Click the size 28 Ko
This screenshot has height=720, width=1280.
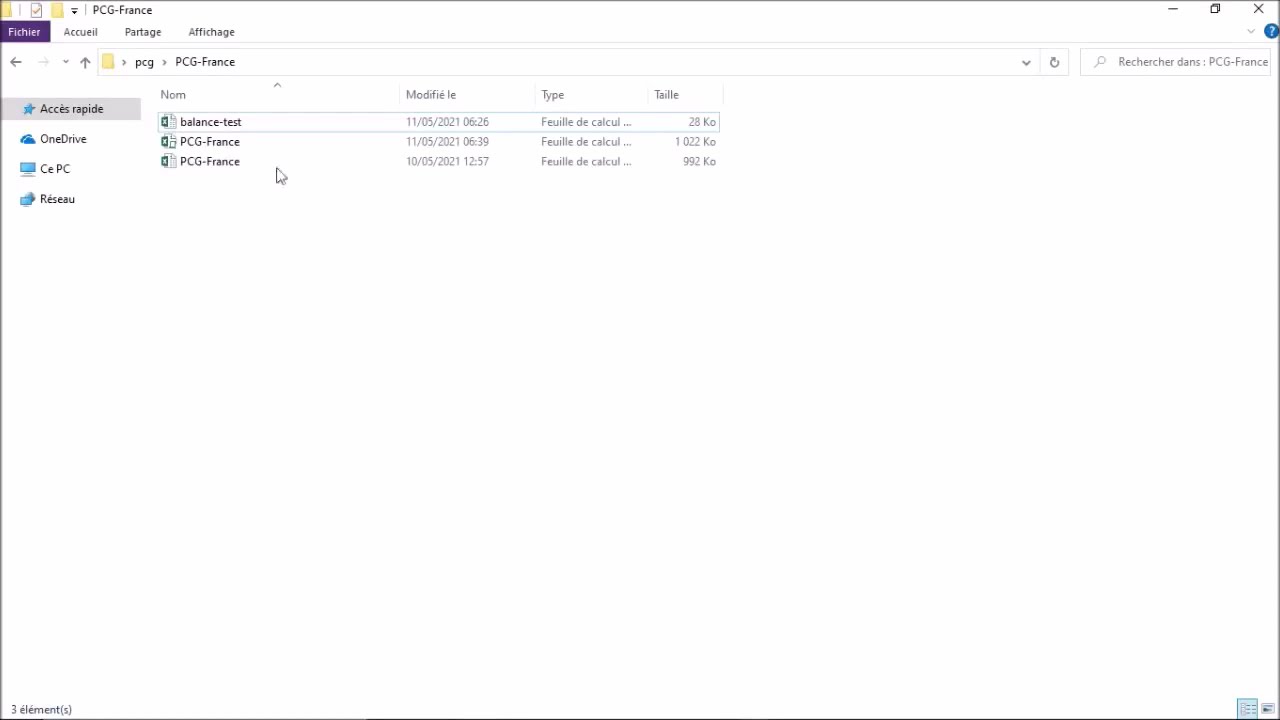click(702, 122)
